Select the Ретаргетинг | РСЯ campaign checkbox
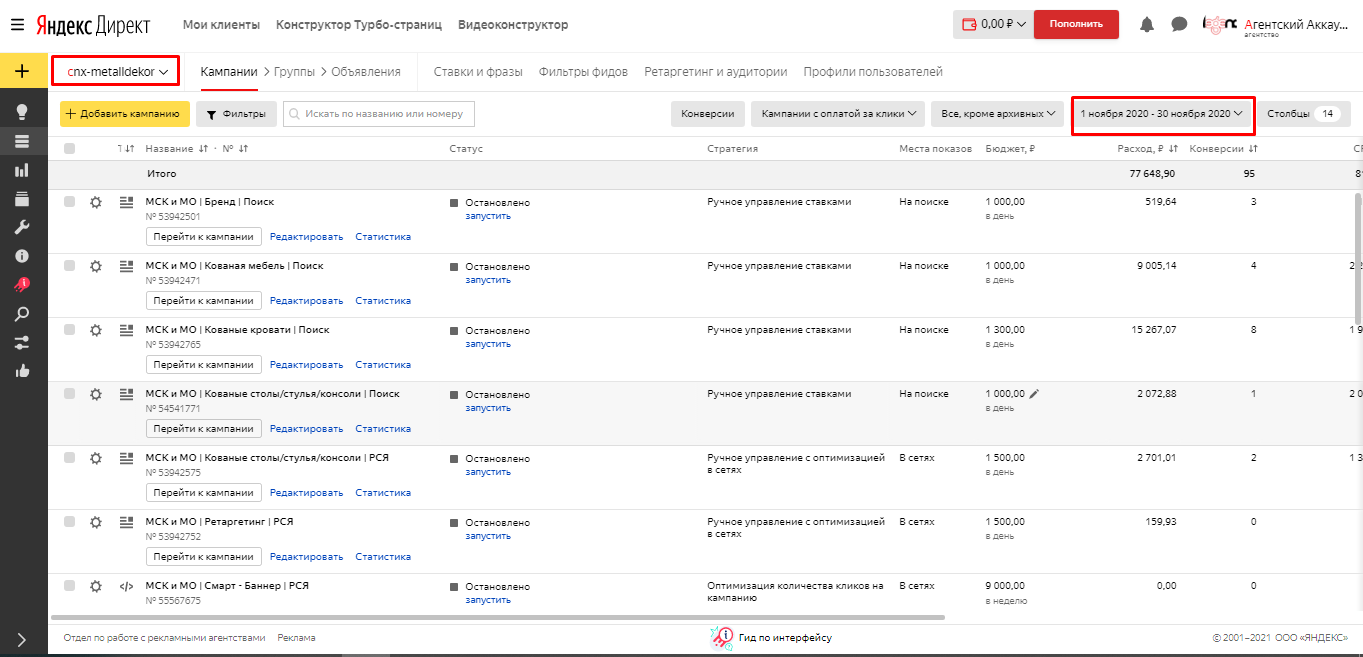The image size is (1363, 657). click(x=69, y=522)
